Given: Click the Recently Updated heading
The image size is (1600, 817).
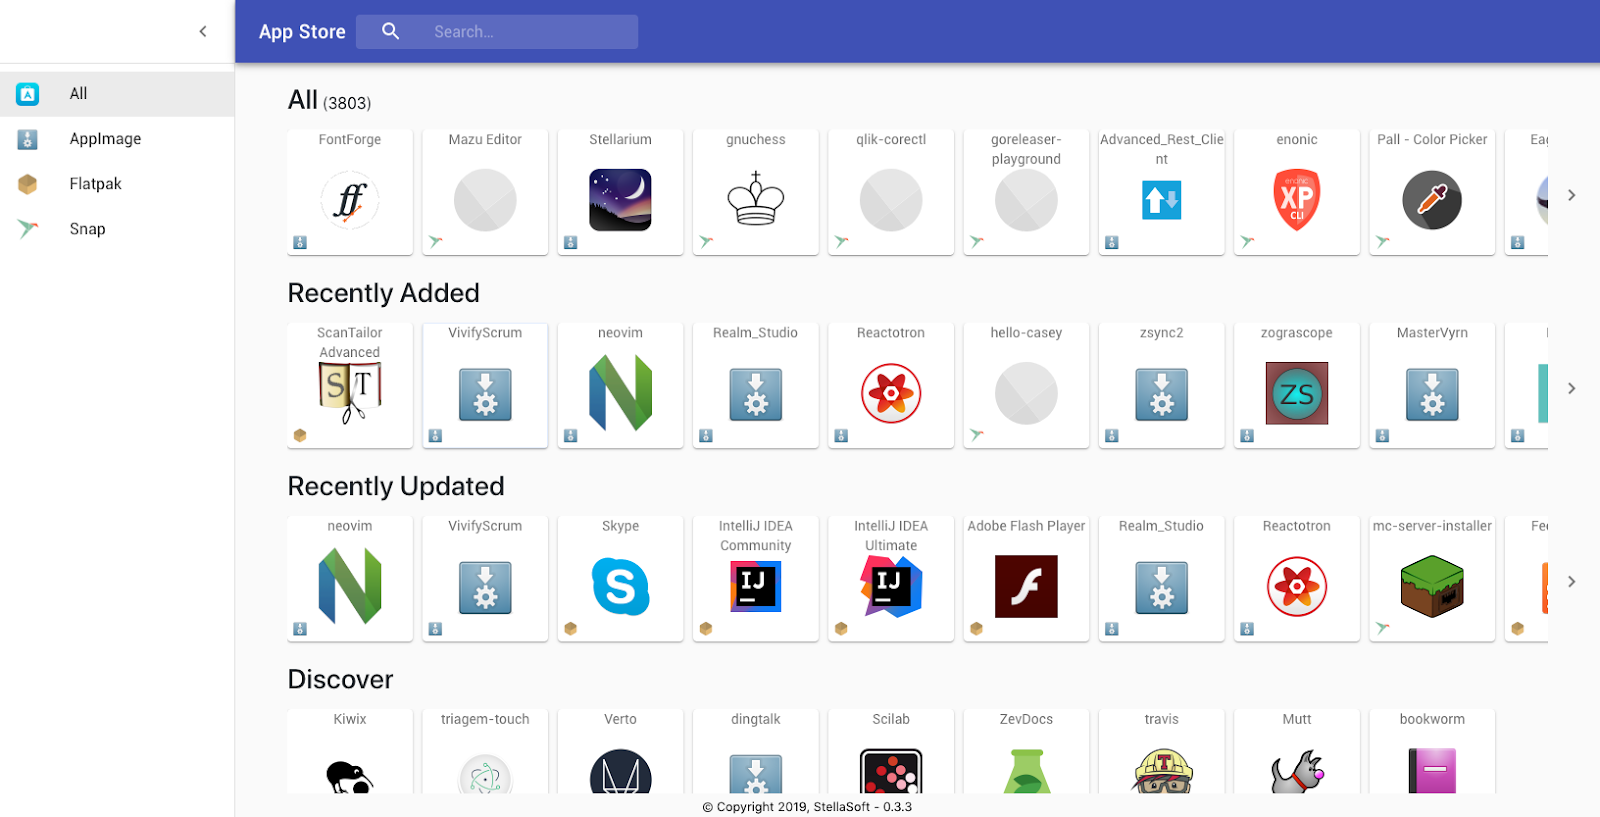Looking at the screenshot, I should pos(396,486).
